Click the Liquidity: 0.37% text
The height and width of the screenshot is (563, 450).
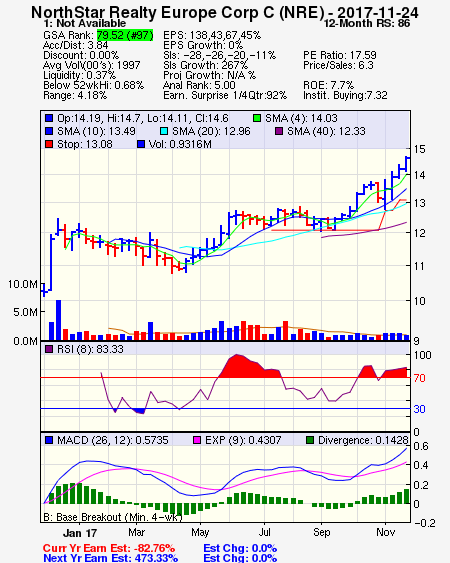point(79,75)
